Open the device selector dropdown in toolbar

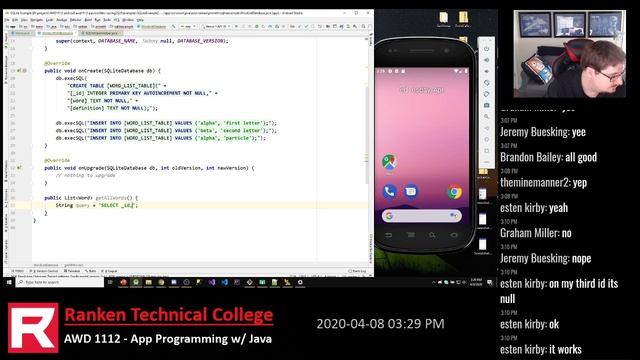pos(217,27)
